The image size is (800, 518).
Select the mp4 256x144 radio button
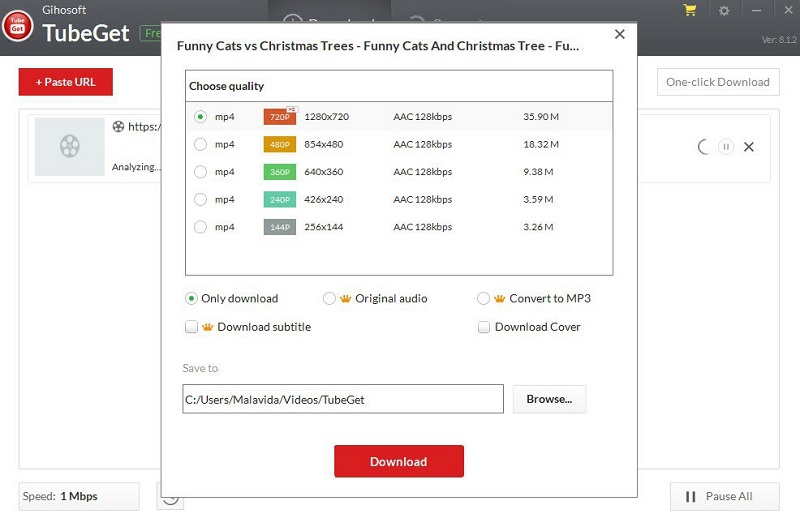tap(201, 227)
